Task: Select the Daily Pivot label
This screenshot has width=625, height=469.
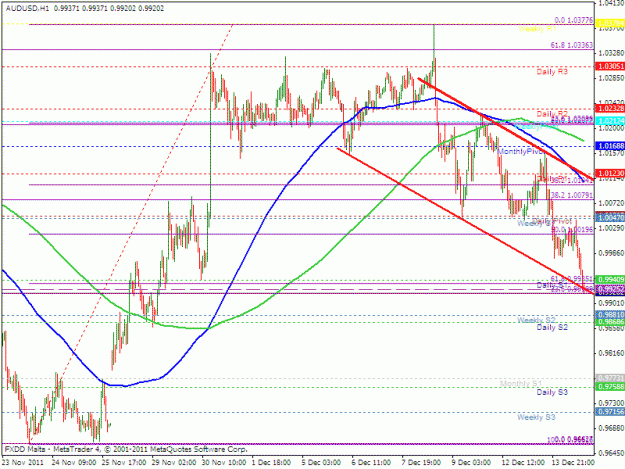Action: [x=552, y=221]
